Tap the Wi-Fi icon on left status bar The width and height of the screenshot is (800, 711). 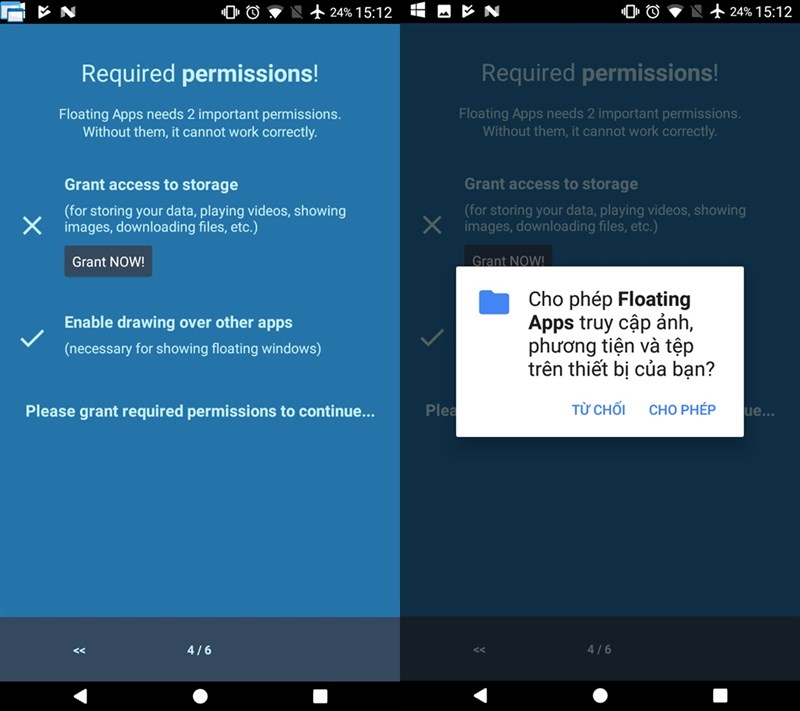(275, 12)
